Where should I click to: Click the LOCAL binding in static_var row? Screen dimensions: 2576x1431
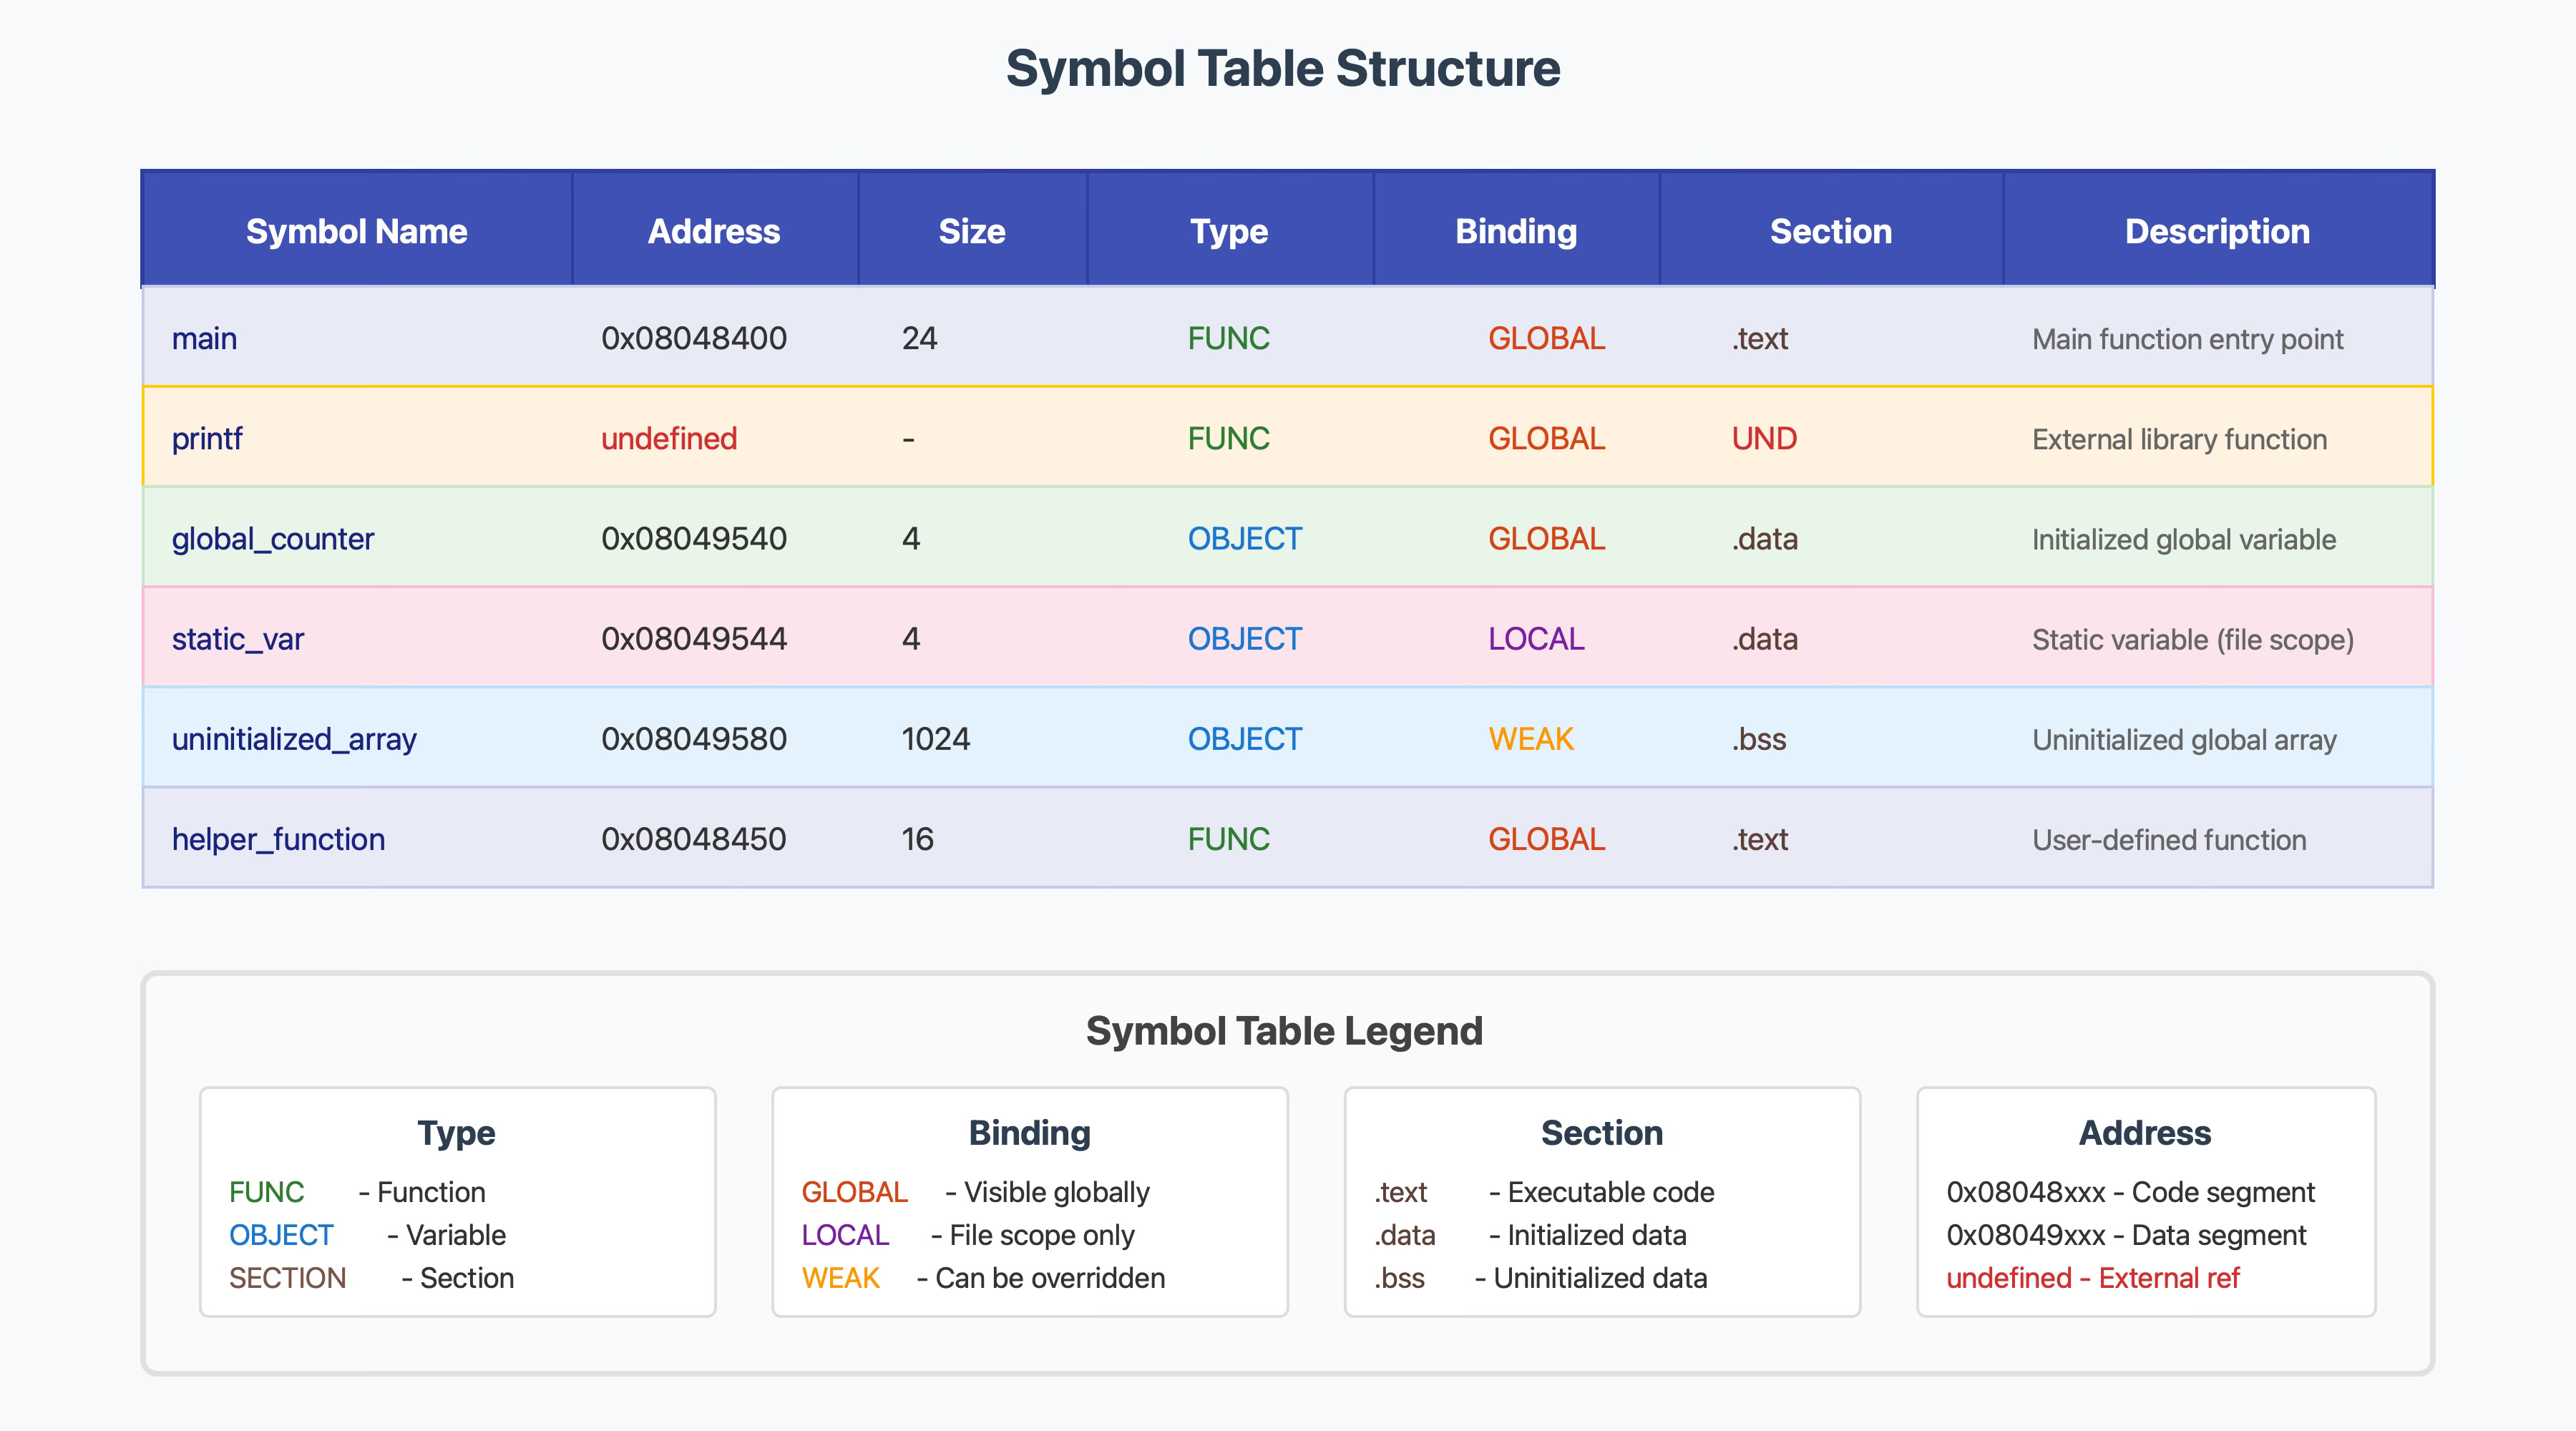coord(1535,639)
